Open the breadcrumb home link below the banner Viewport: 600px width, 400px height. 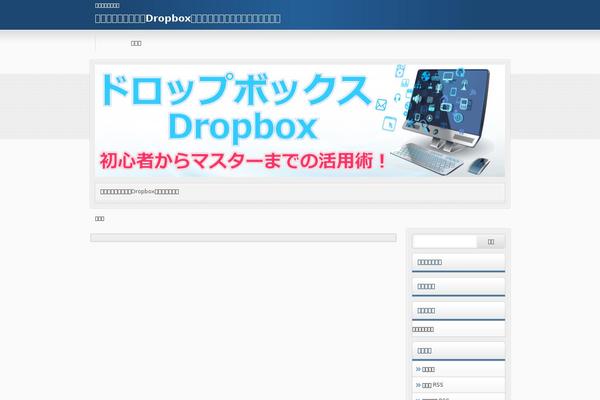99,219
